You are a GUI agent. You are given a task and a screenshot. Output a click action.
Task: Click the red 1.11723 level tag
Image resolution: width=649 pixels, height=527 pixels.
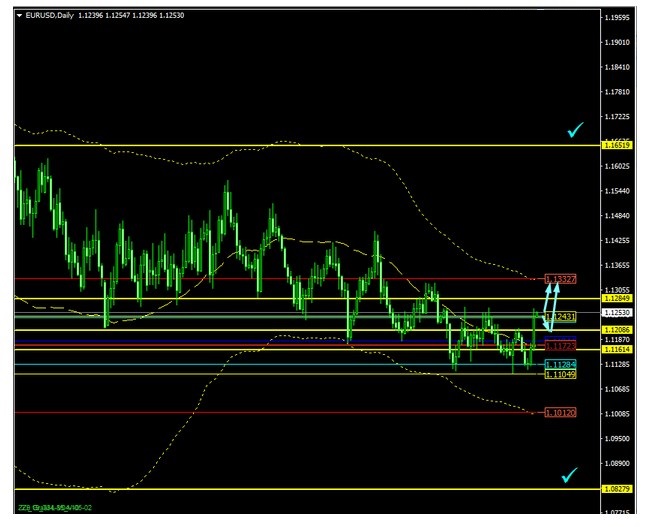[x=561, y=345]
